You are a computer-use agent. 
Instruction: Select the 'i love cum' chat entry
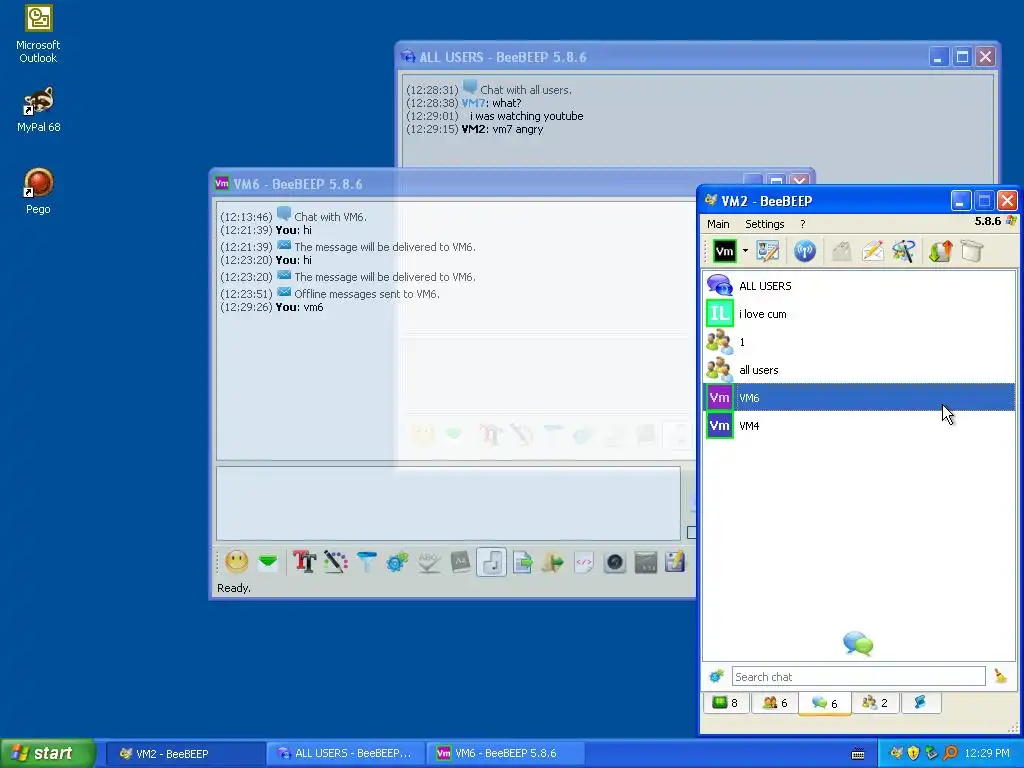tap(859, 314)
